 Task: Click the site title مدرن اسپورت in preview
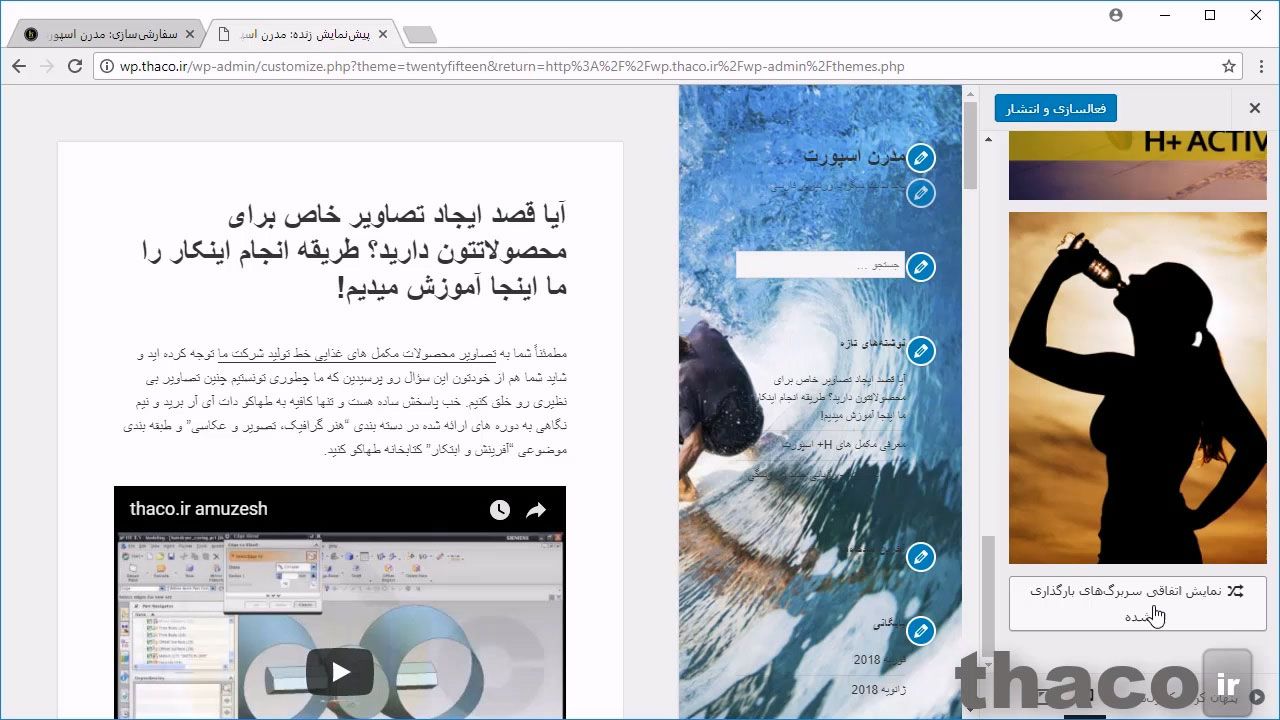854,157
